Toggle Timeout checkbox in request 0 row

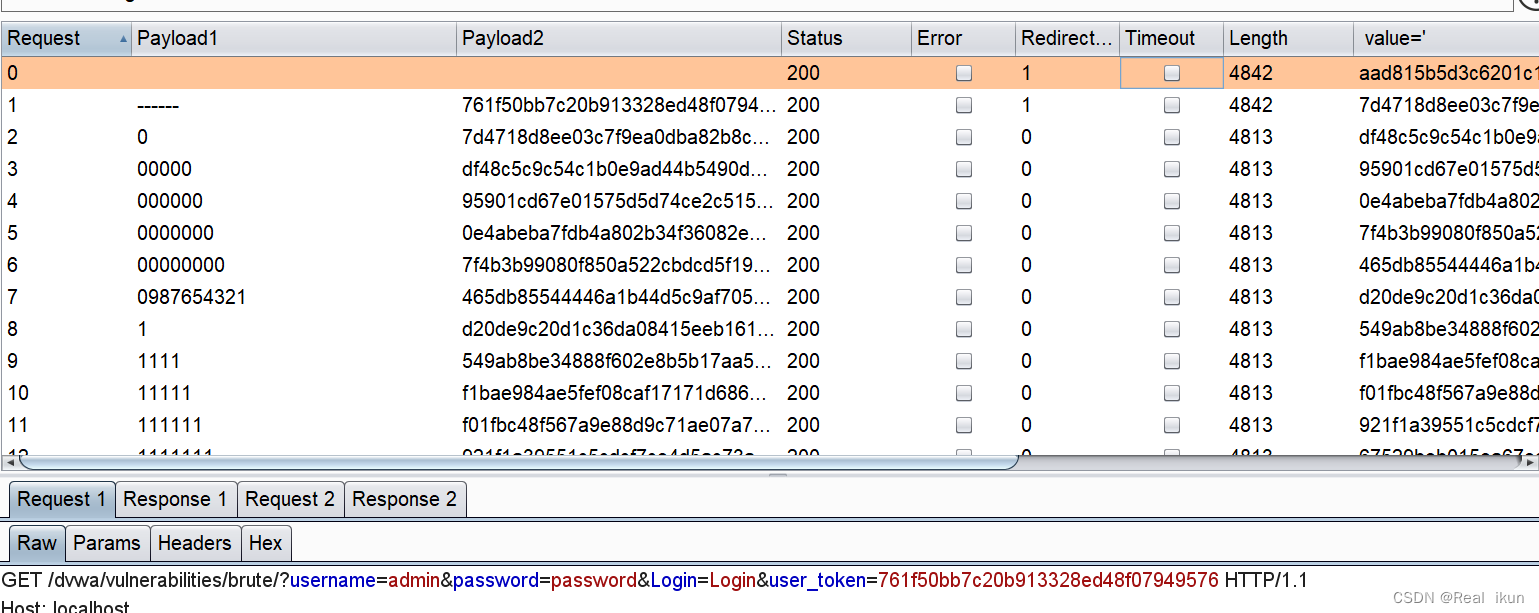pos(1172,73)
